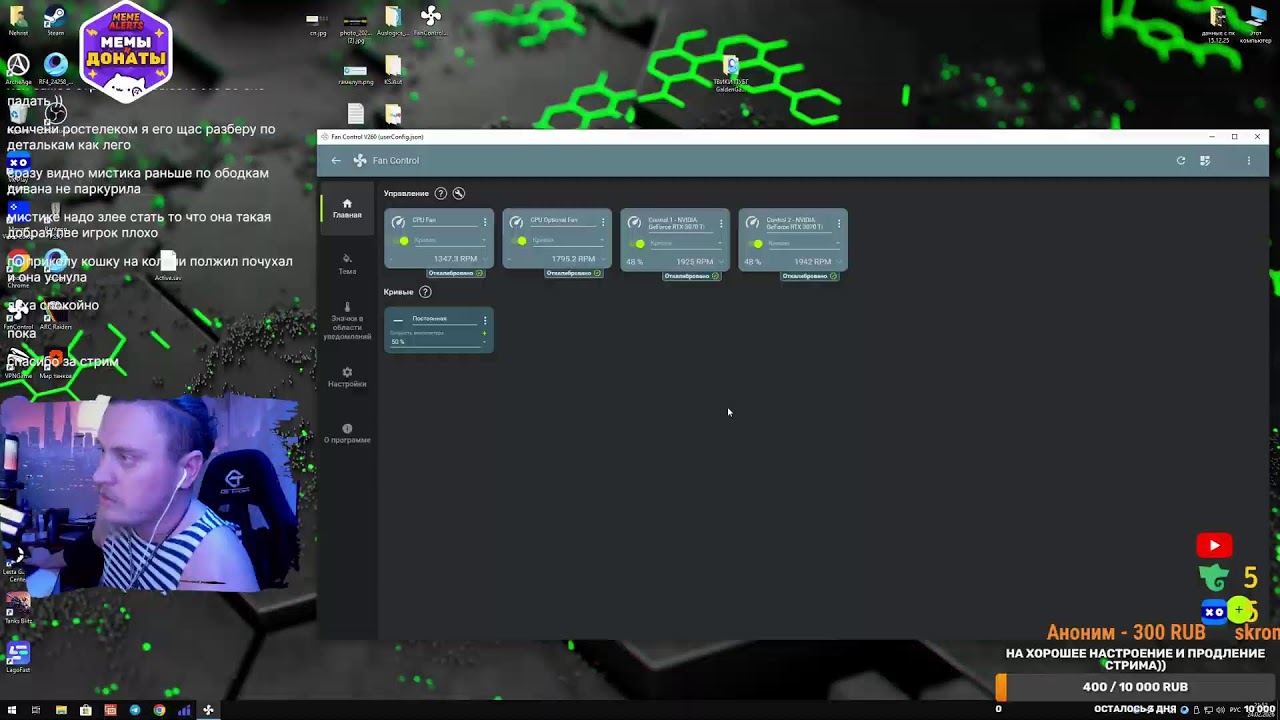
Task: Expand the CPU Fan card details chevron
Action: pos(484,260)
